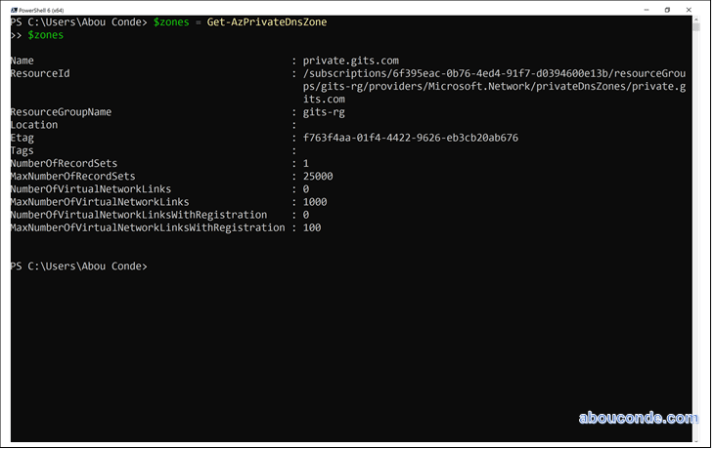
Task: Close the PowerShell window
Action: click(x=692, y=9)
